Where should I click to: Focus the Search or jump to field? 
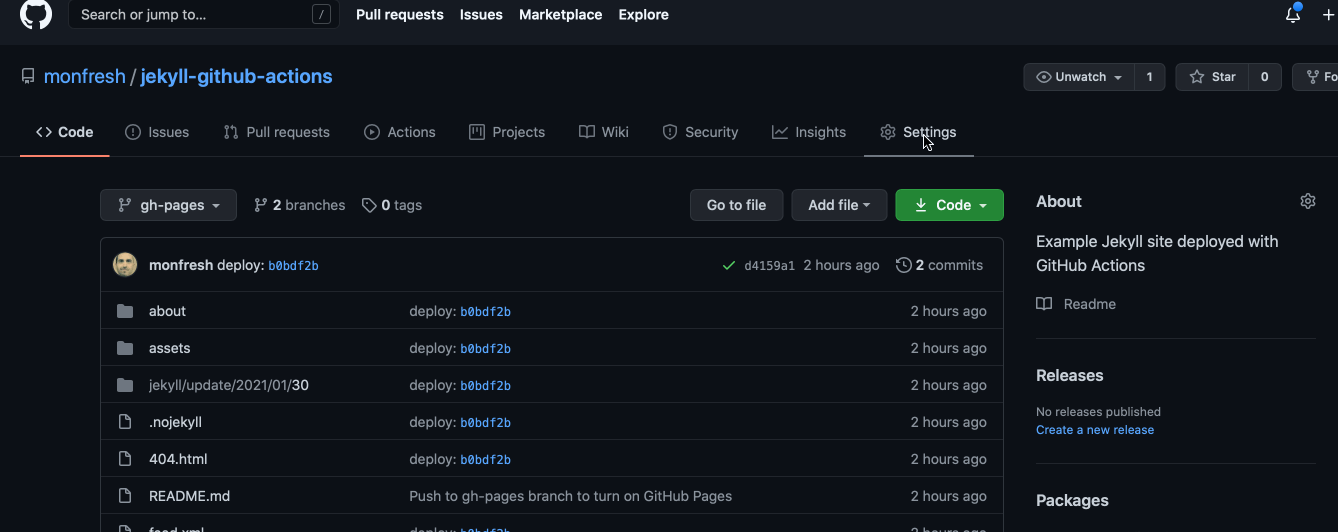(195, 15)
